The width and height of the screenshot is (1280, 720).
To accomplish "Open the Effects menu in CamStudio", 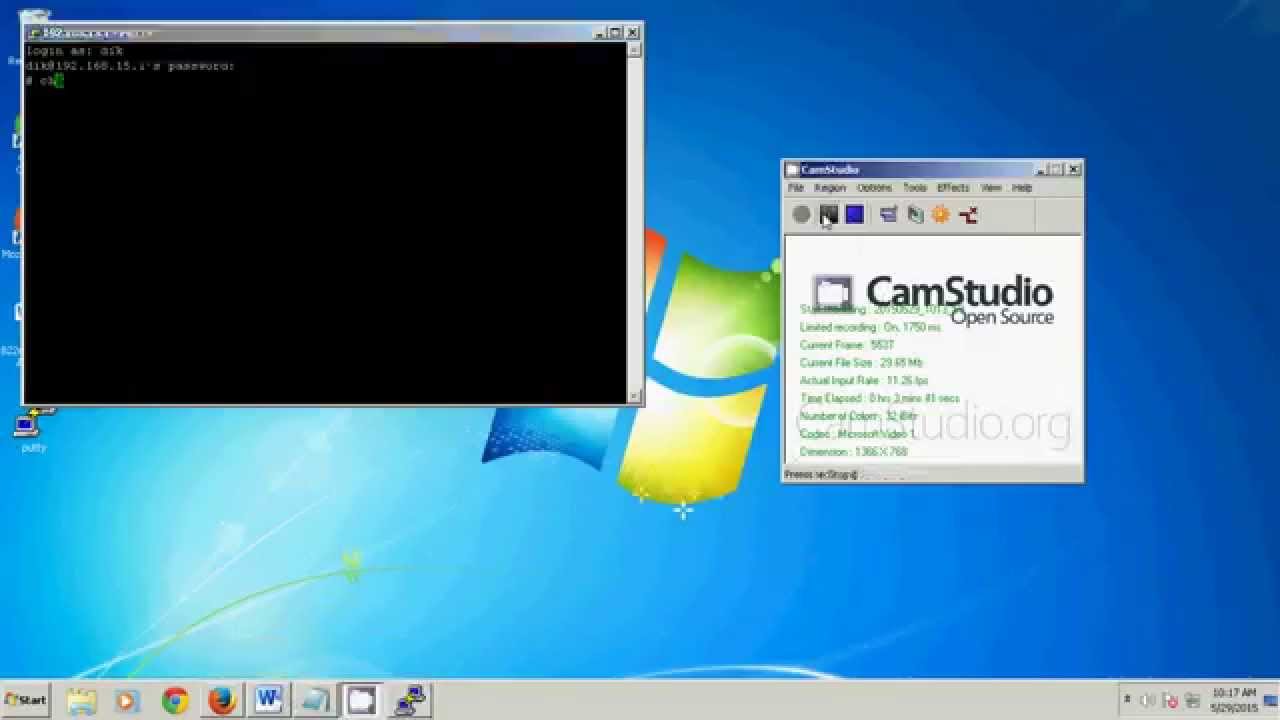I will coord(953,188).
